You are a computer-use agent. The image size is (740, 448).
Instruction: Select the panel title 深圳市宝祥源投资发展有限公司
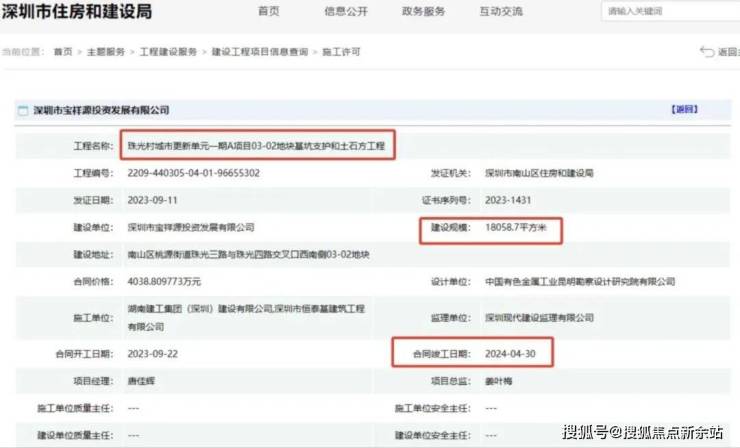click(101, 110)
